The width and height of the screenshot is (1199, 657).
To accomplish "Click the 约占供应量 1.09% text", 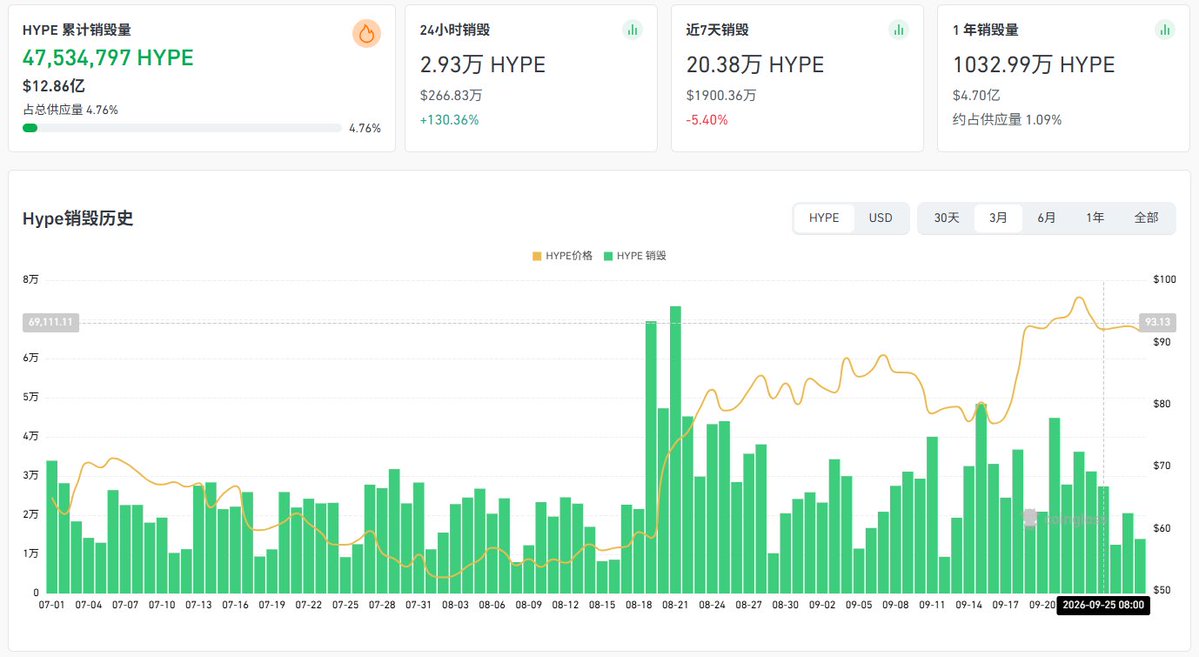I will 1006,119.
